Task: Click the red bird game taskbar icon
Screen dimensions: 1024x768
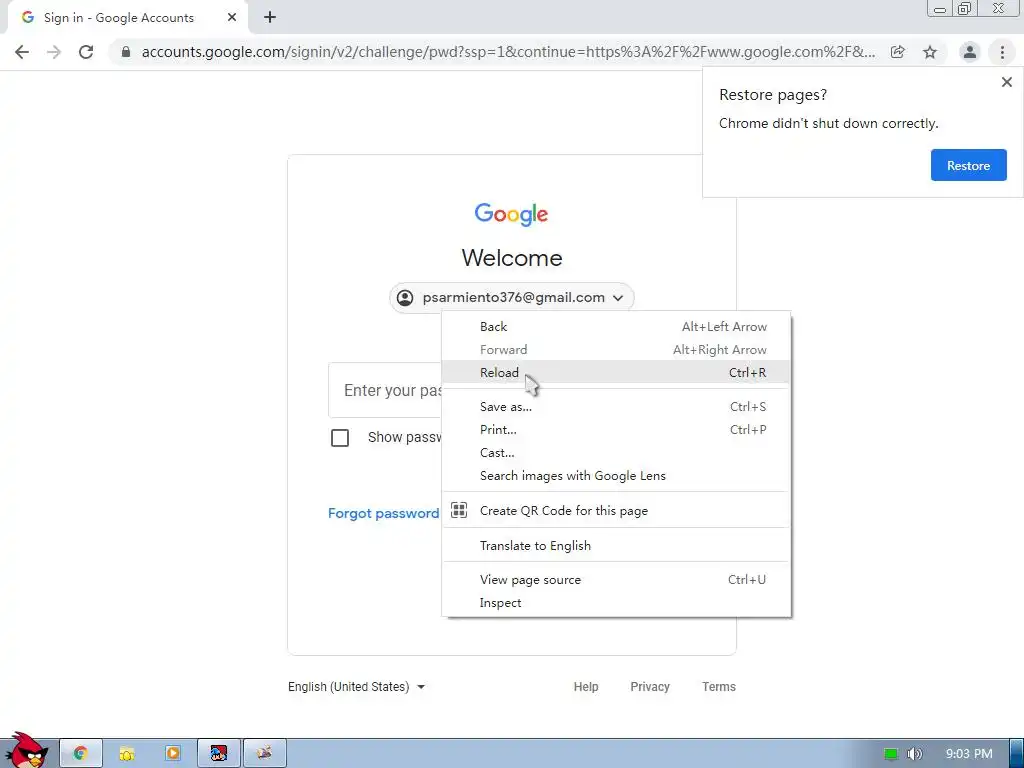Action: pos(219,754)
